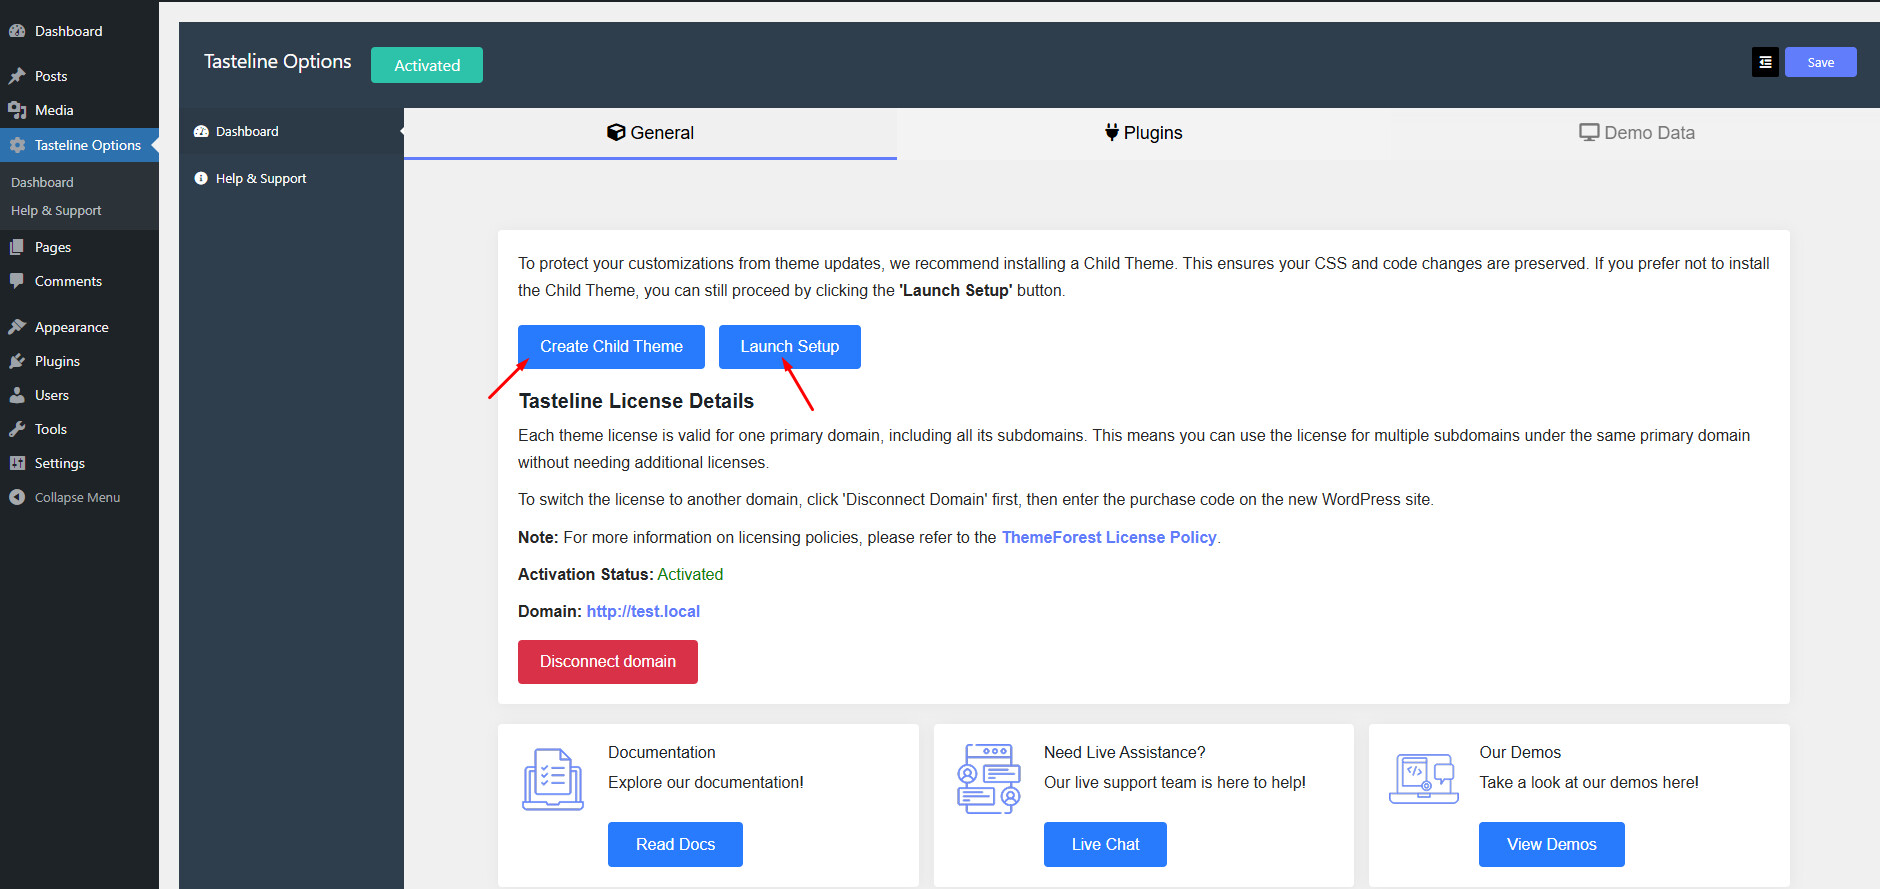Open Help & Support in the options panel
This screenshot has width=1880, height=889.
point(260,178)
